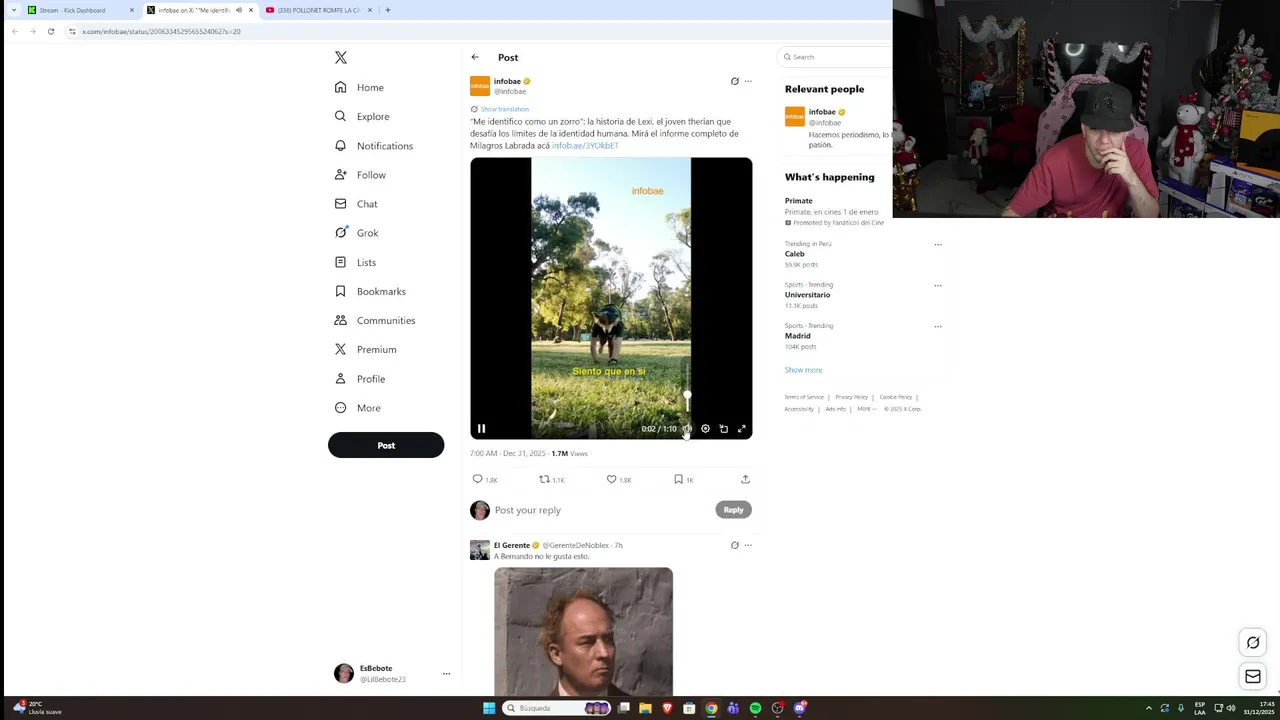
Task: Click the Grok icon on infobae post
Action: pyautogui.click(x=735, y=81)
